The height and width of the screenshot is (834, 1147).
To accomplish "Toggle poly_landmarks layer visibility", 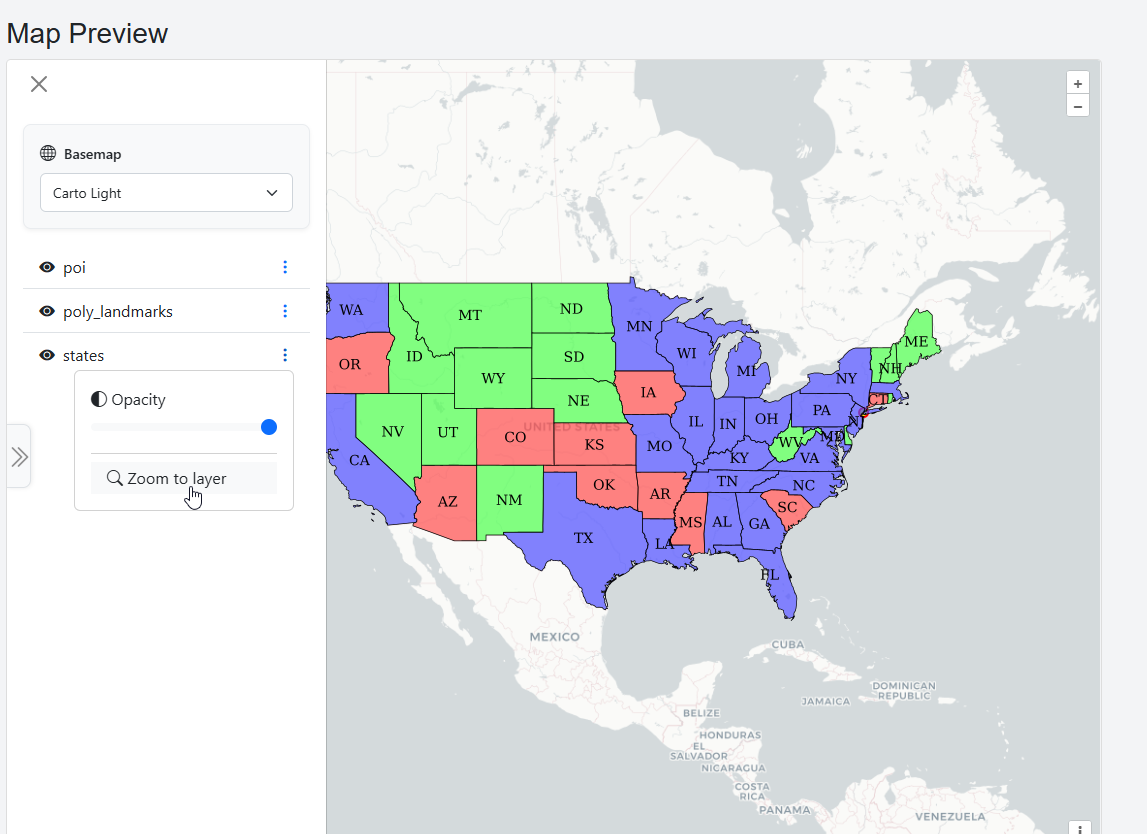I will (47, 312).
